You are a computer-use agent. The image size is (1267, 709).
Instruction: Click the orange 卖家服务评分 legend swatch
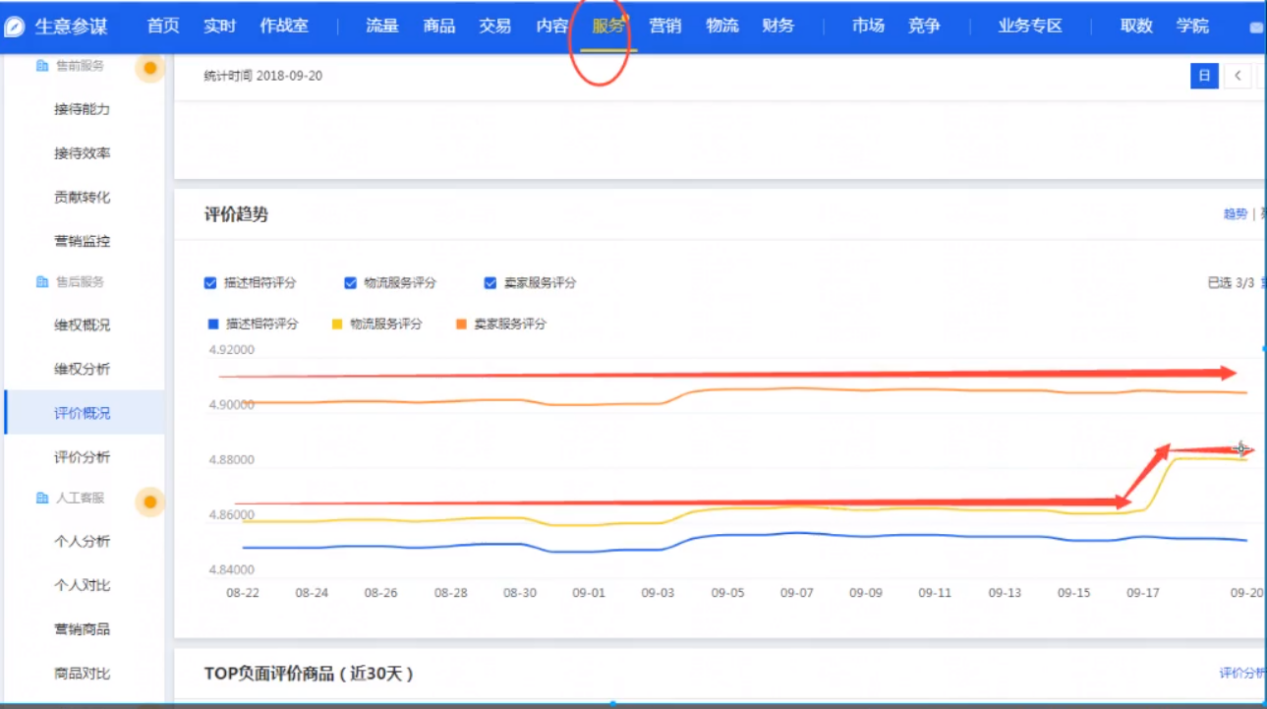462,324
